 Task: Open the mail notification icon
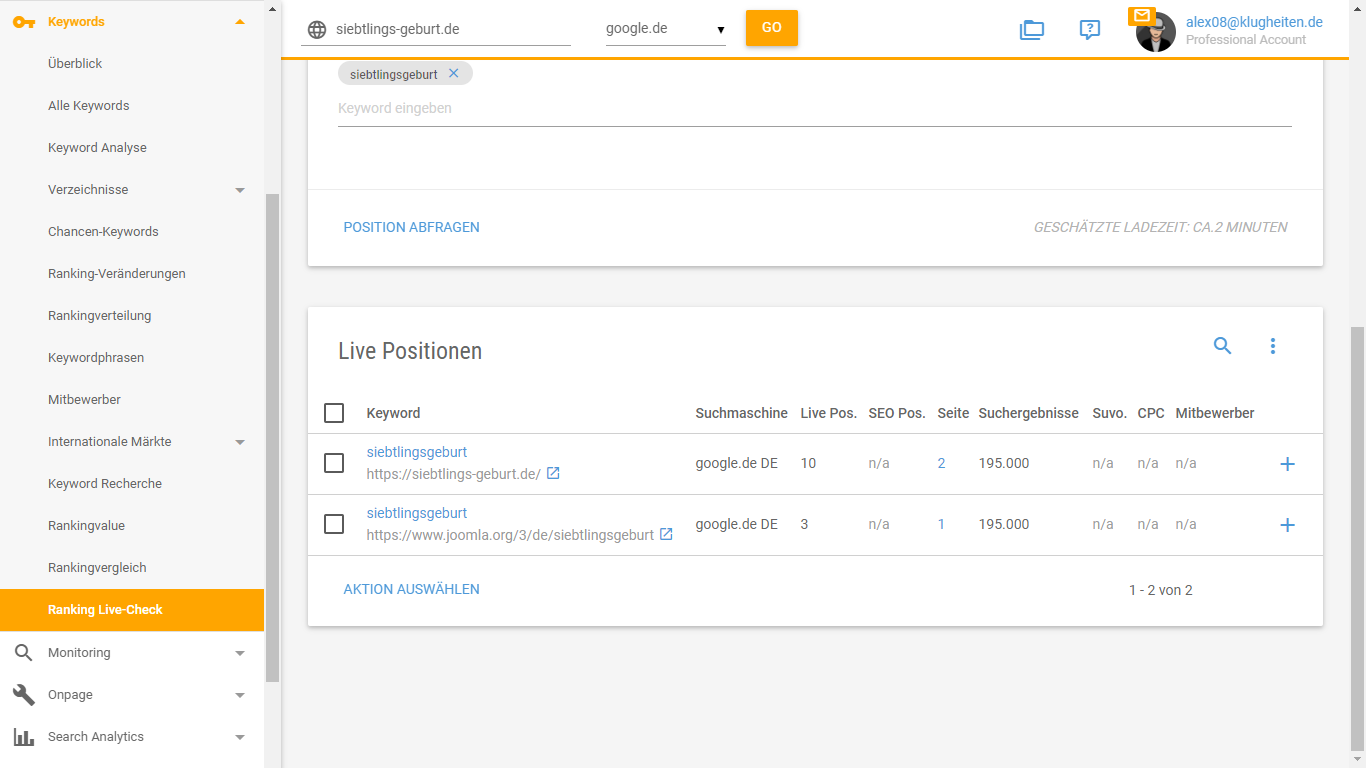coord(1141,16)
